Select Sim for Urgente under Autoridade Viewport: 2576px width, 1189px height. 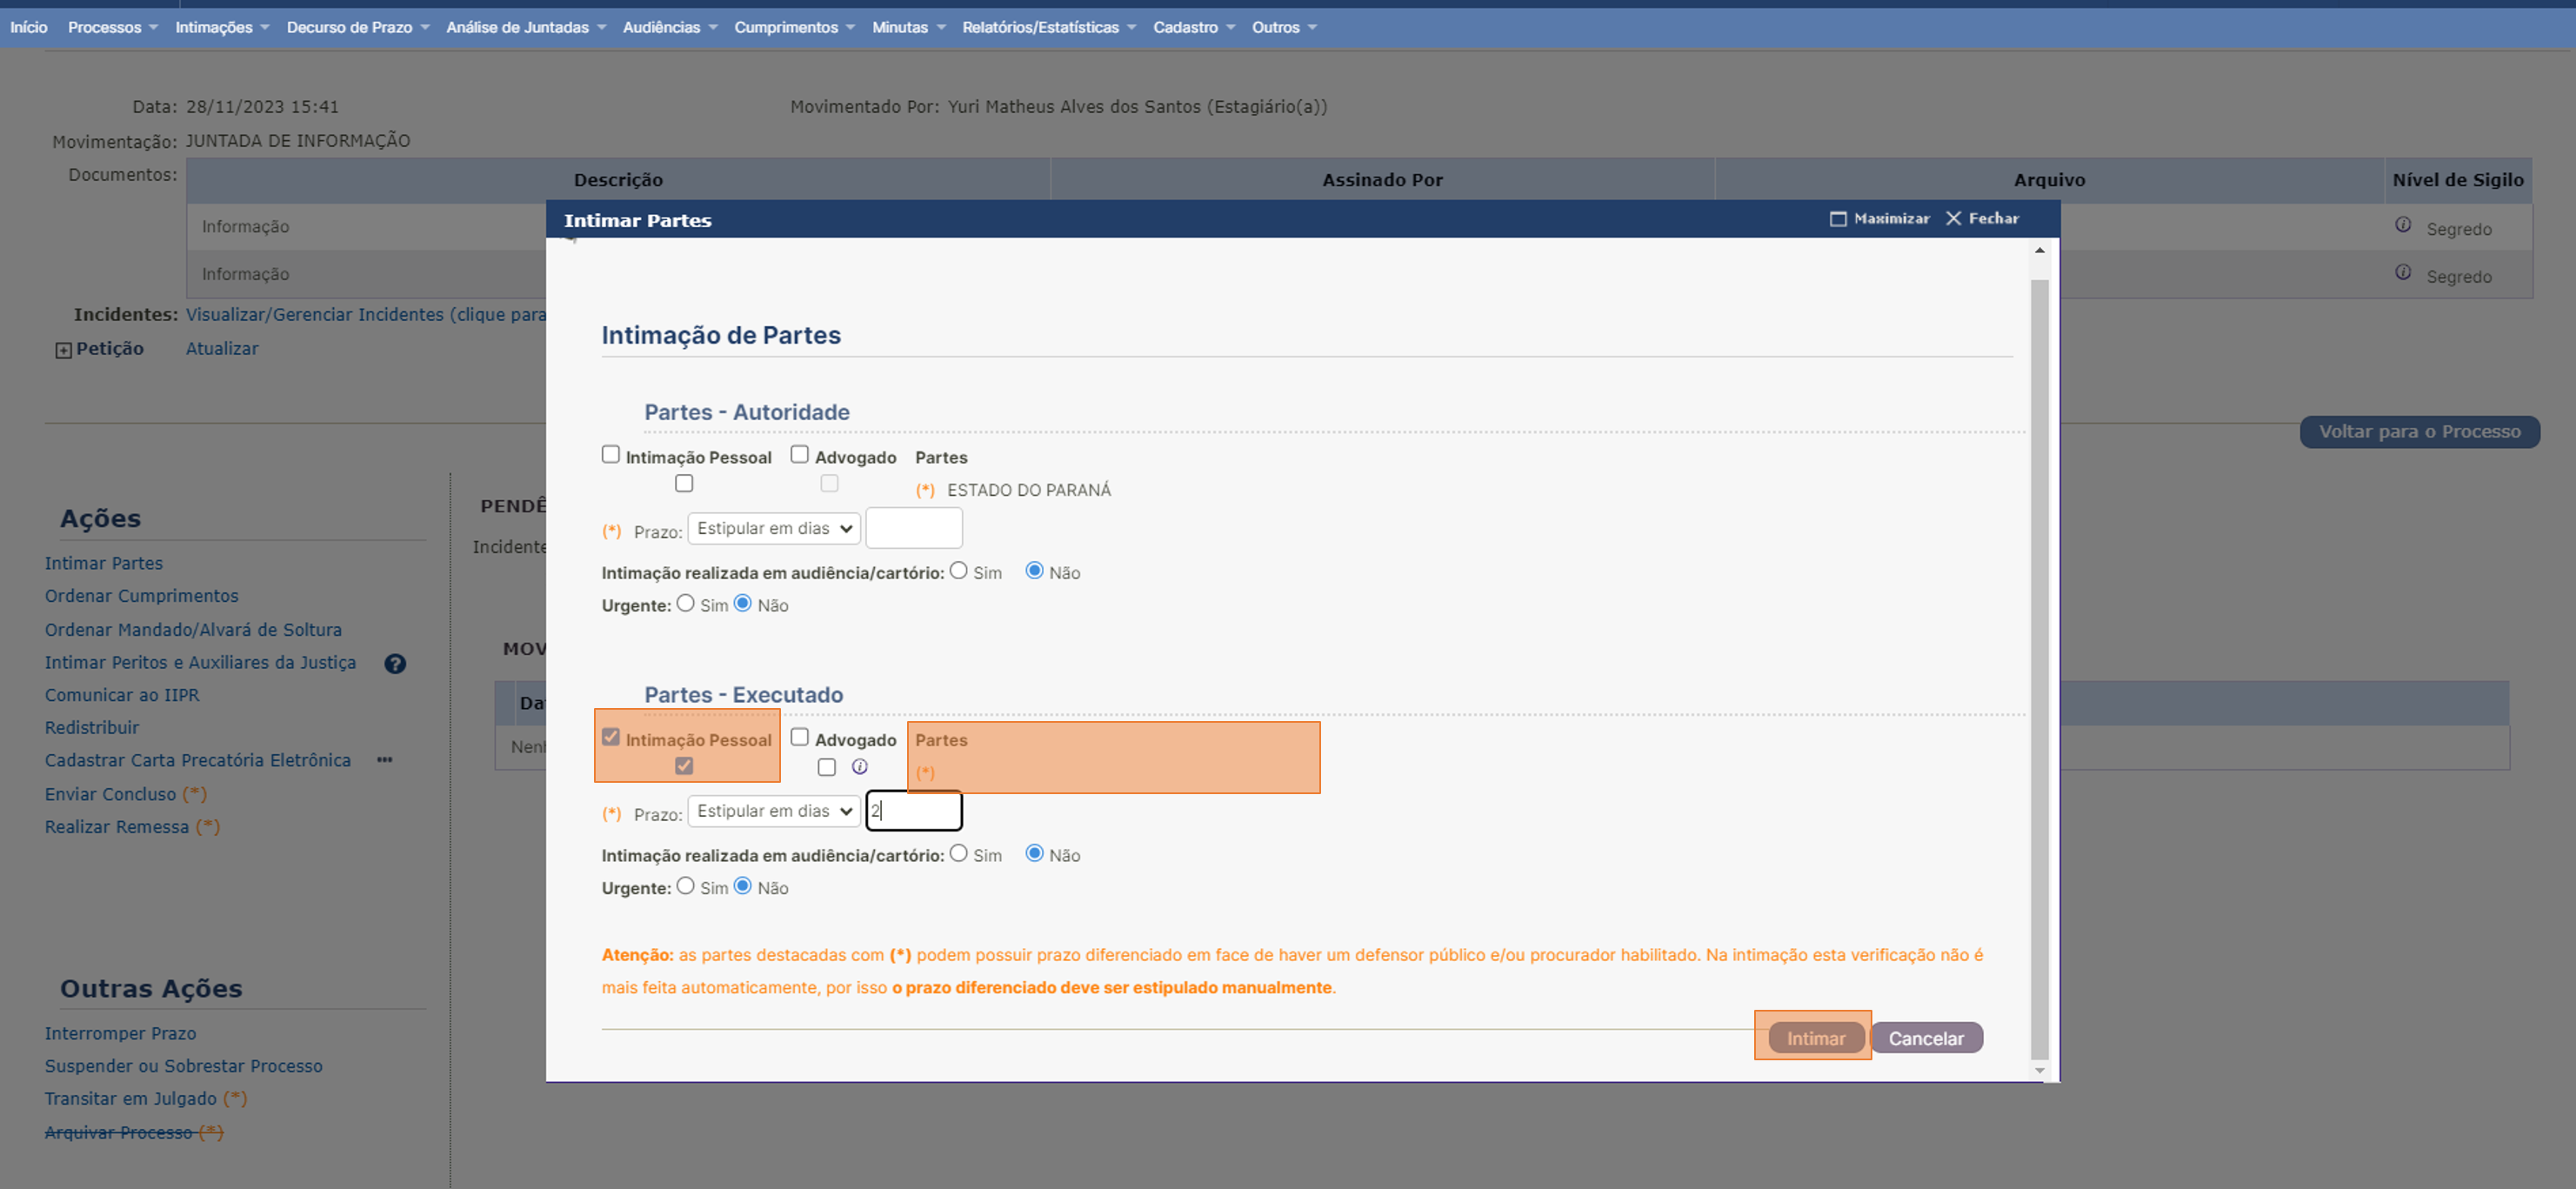coord(686,603)
